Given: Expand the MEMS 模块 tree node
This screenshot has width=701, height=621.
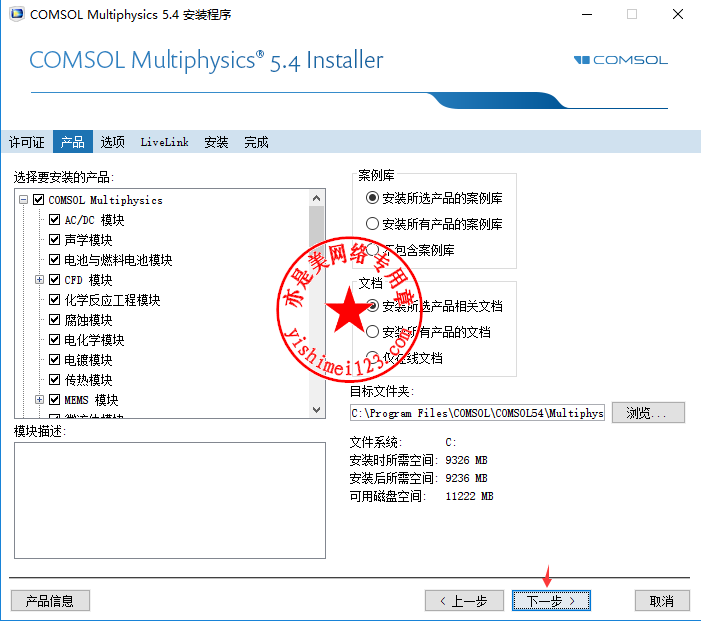Looking at the screenshot, I should pyautogui.click(x=39, y=399).
